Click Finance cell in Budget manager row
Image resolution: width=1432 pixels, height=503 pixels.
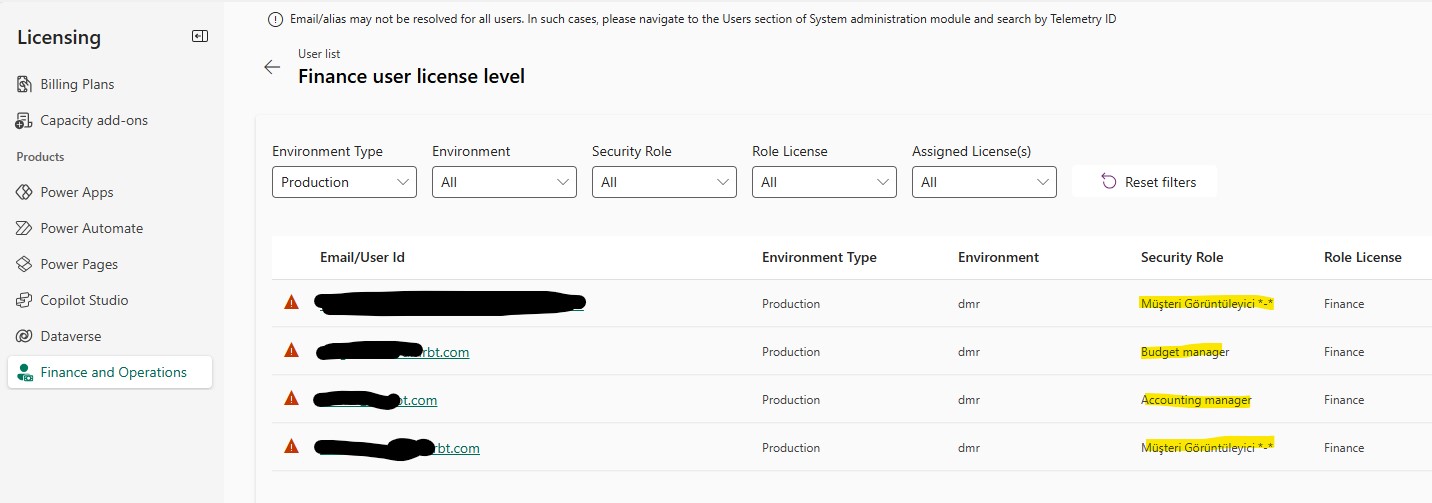pos(1344,352)
